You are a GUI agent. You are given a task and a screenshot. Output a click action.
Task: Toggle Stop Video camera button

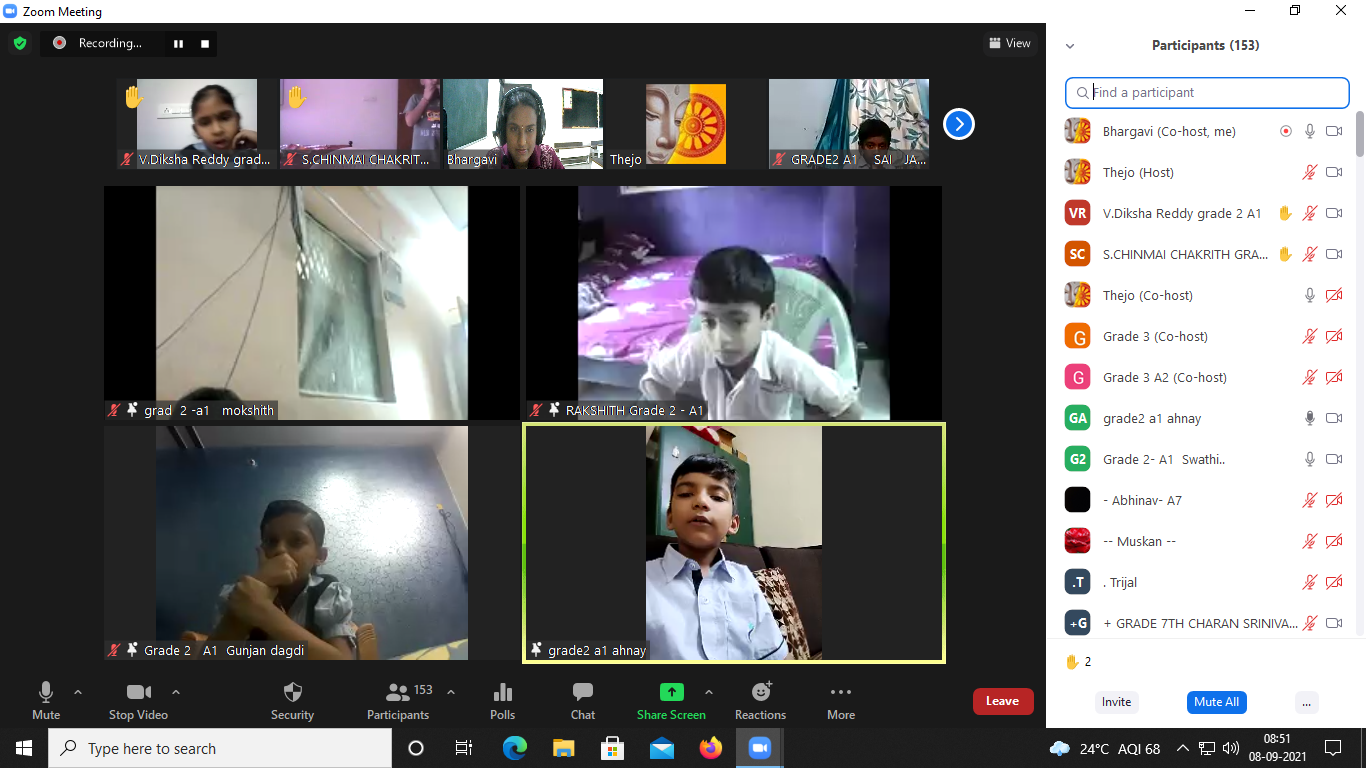(x=138, y=692)
